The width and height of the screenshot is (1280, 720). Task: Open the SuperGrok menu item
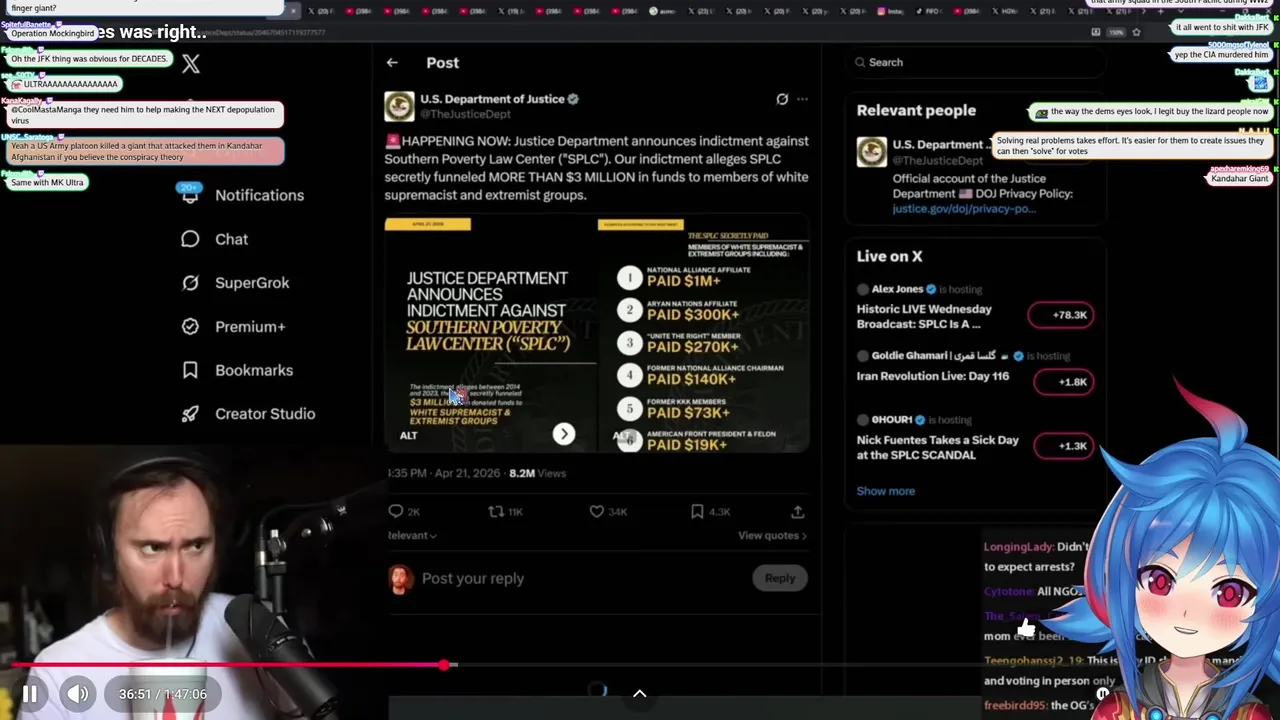(x=235, y=283)
